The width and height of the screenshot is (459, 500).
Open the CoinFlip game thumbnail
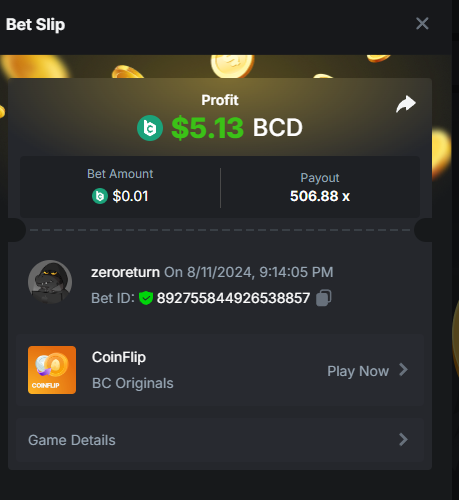[x=52, y=370]
